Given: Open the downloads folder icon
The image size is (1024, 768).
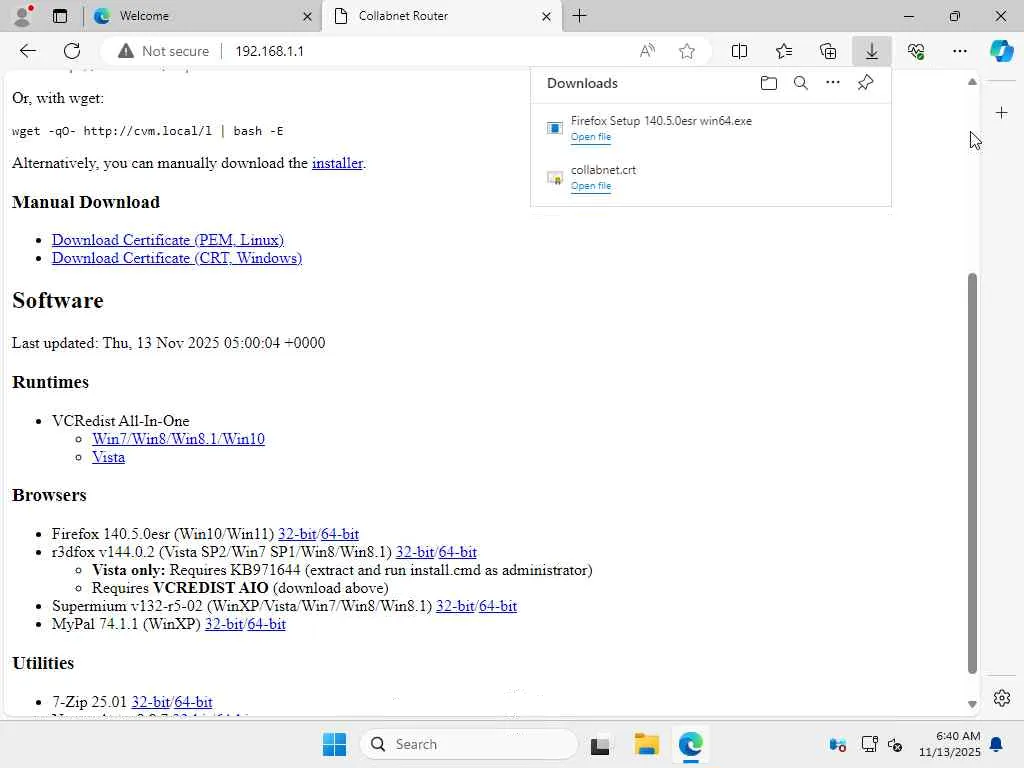Looking at the screenshot, I should tap(769, 83).
